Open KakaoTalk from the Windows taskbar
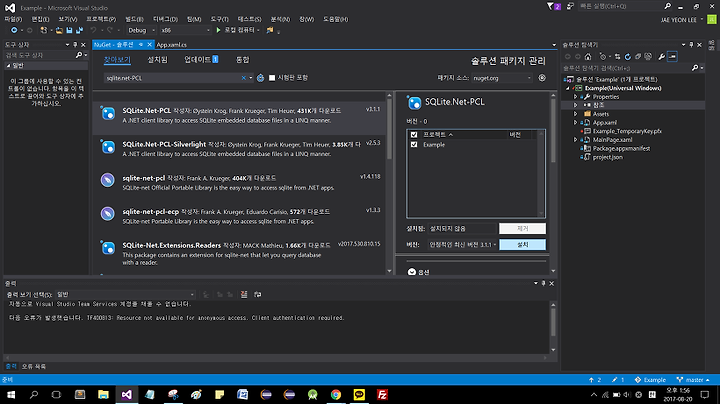The image size is (720, 404). tap(359, 394)
